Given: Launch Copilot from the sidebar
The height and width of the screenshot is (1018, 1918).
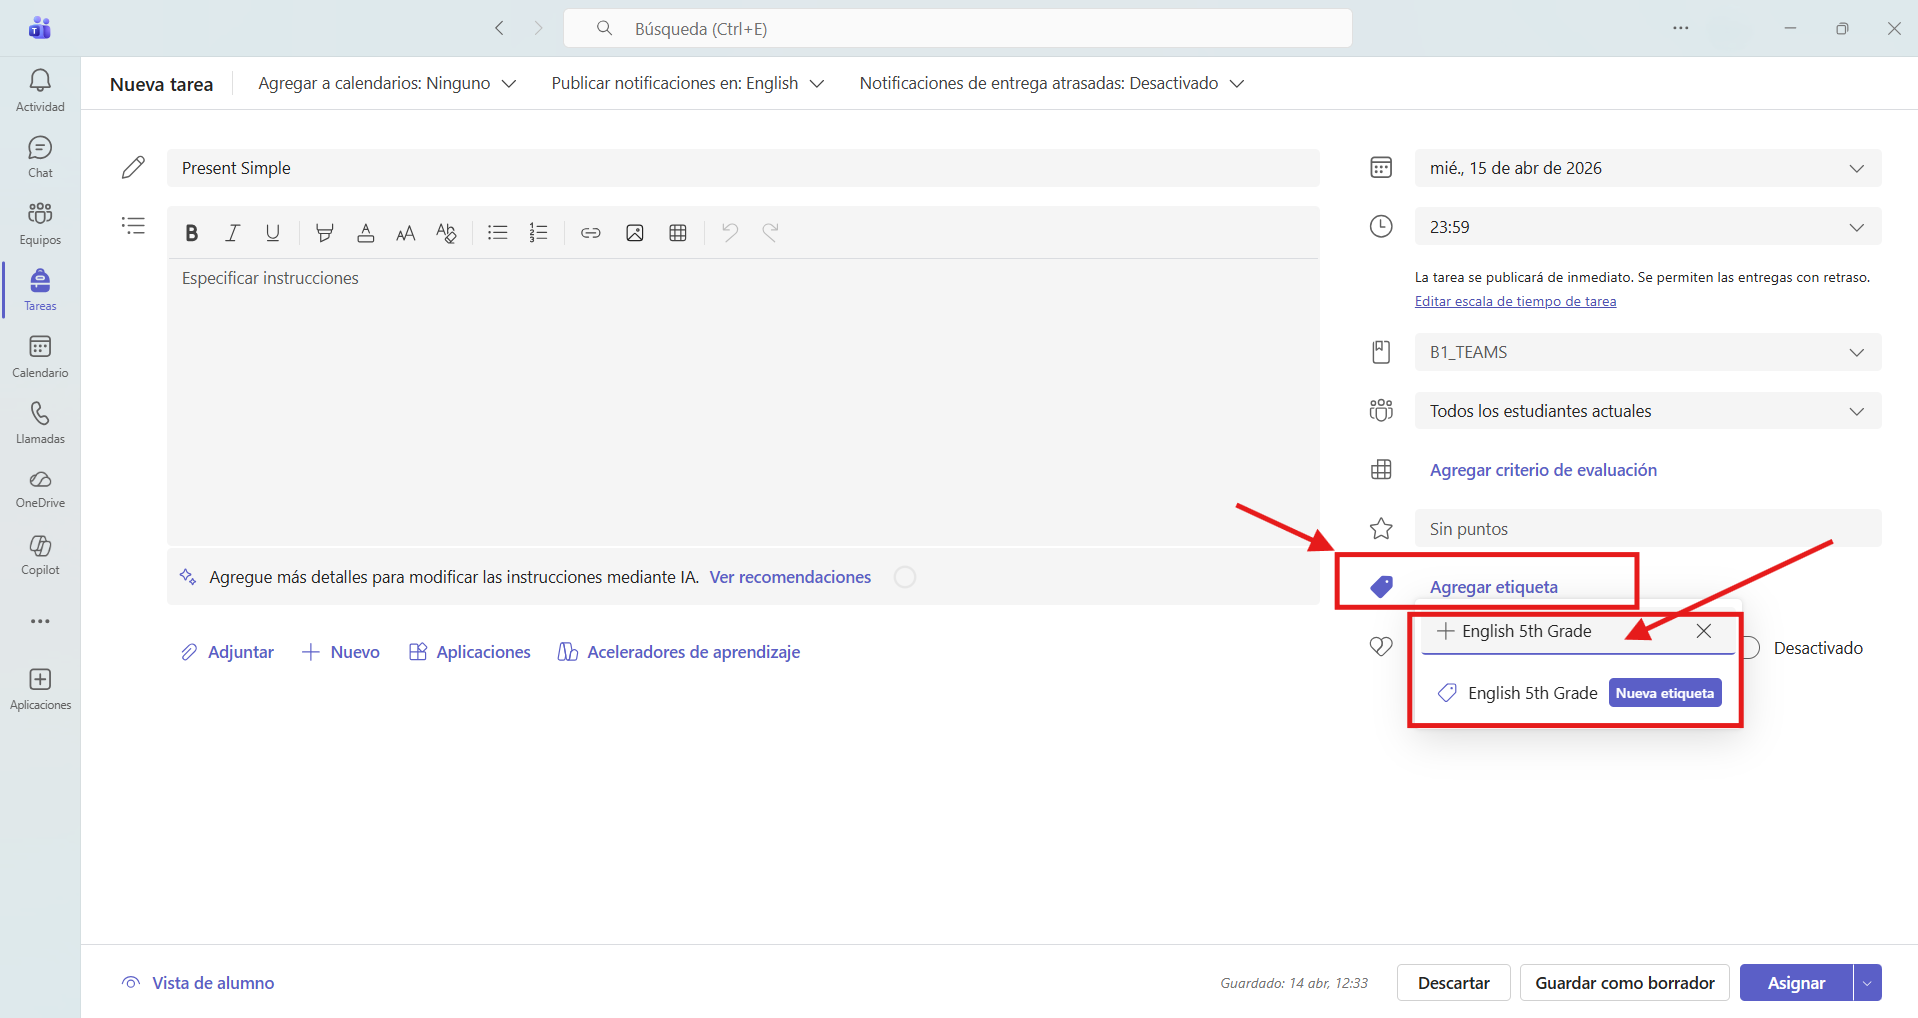Looking at the screenshot, I should click(x=40, y=554).
